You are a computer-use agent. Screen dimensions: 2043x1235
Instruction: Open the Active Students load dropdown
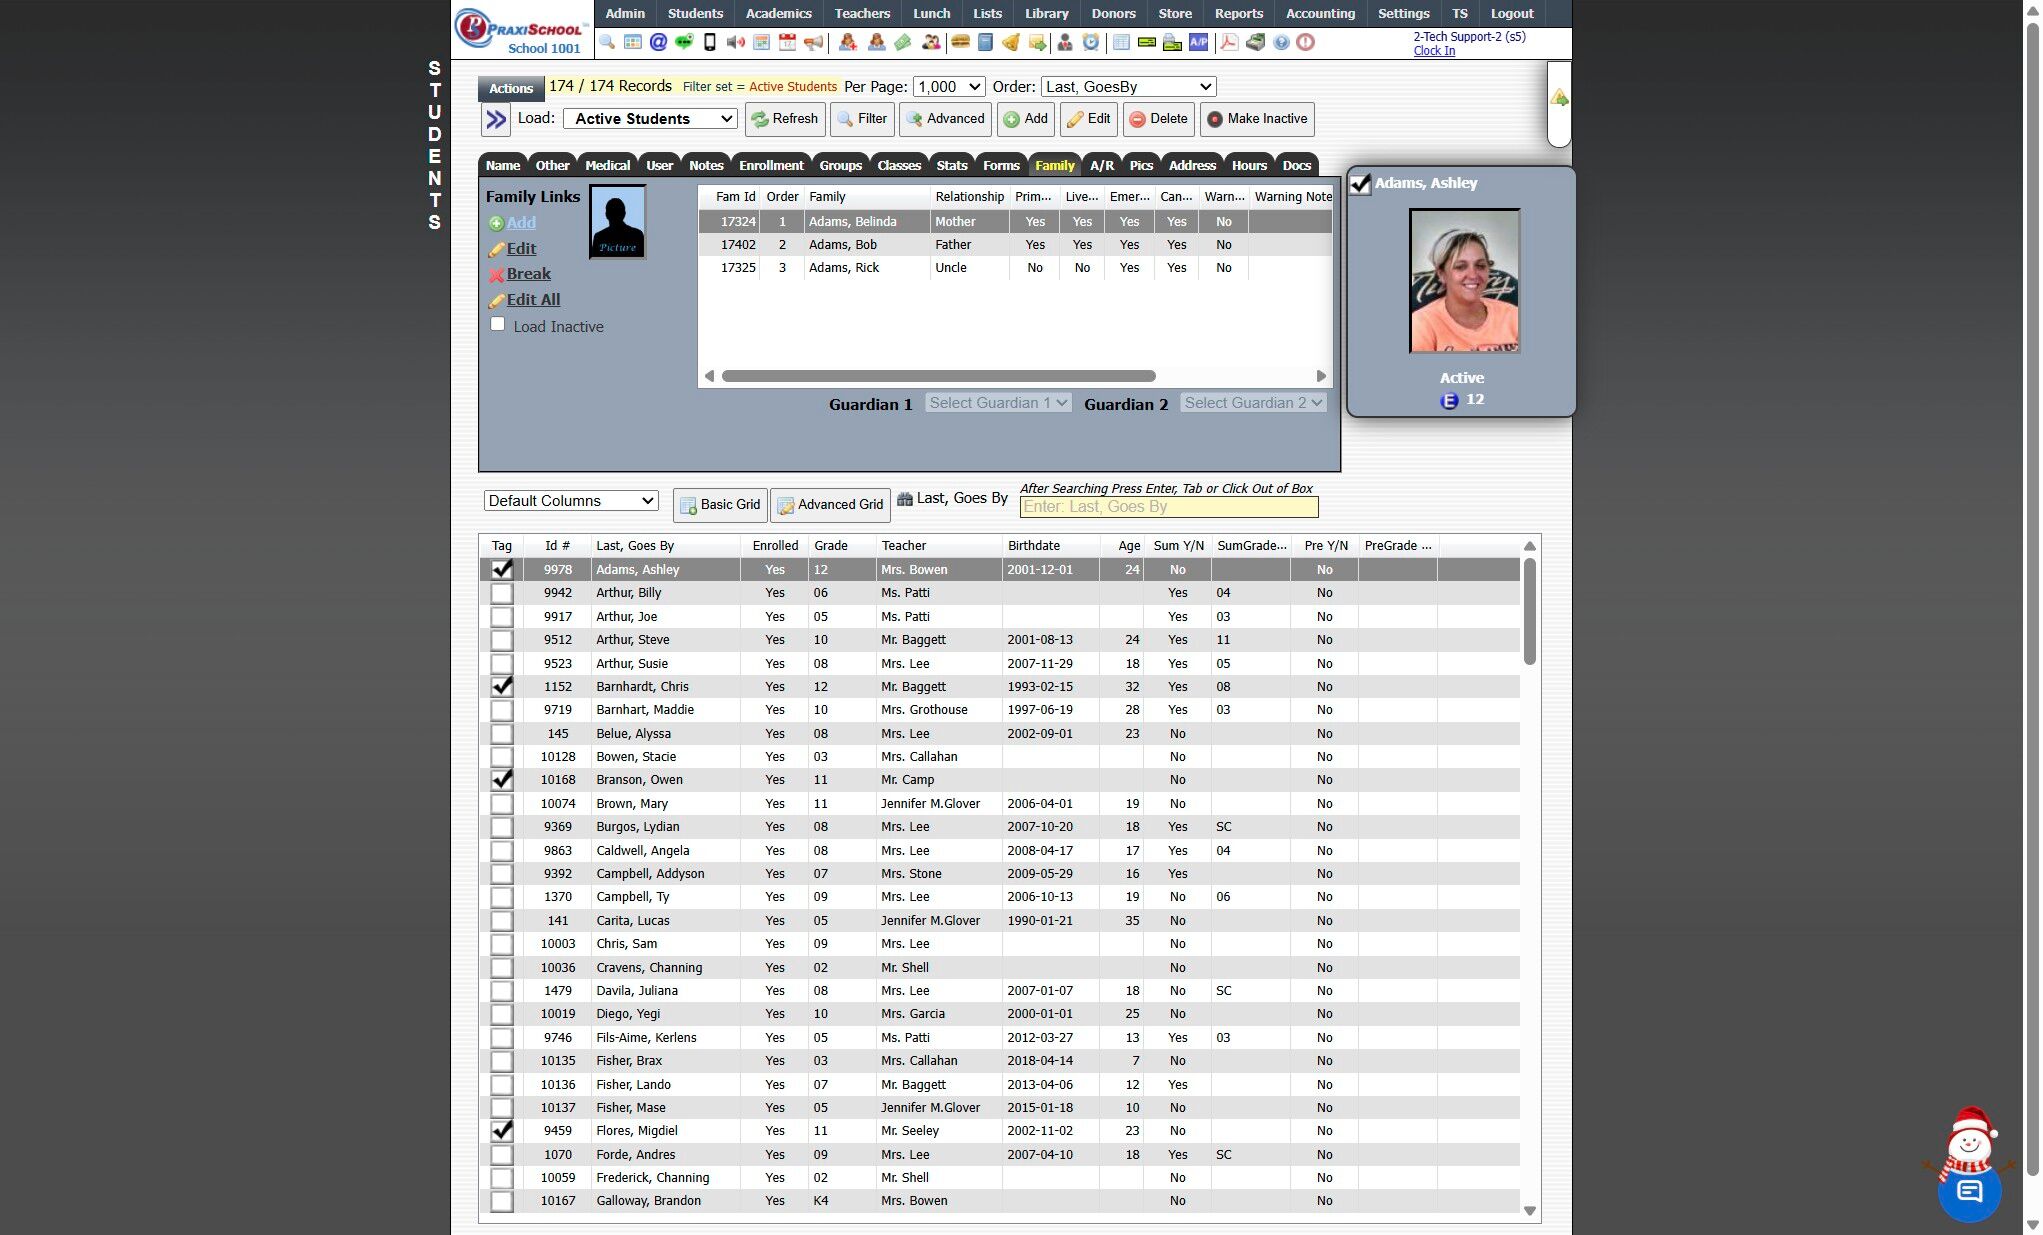(650, 119)
